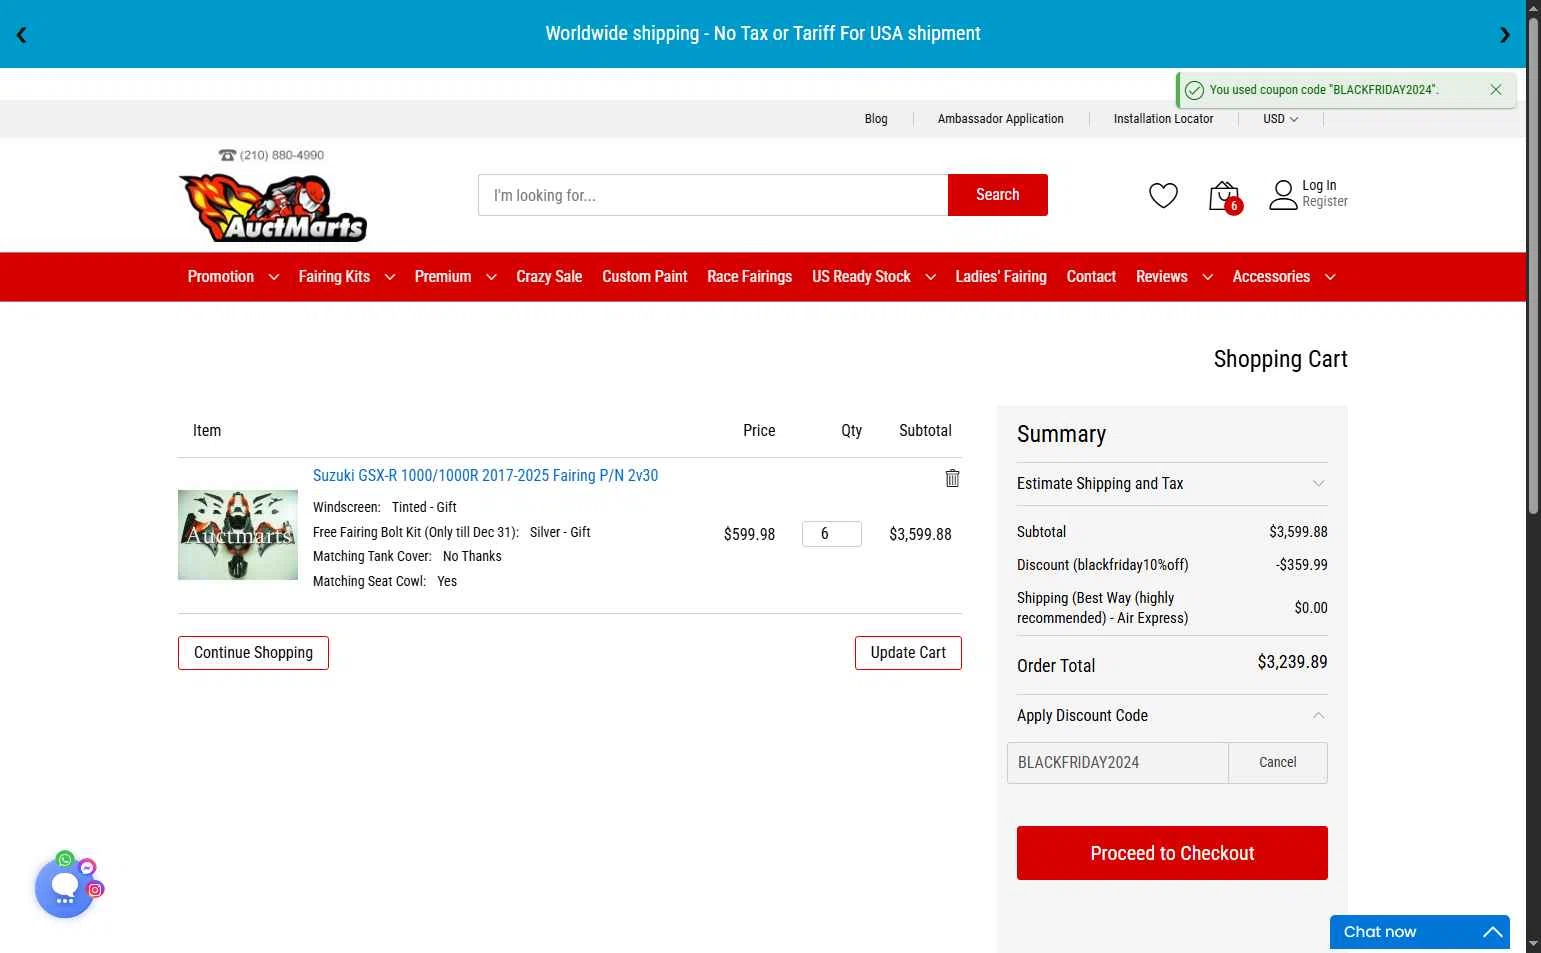Expand the Promotion menu chevron
The image size is (1541, 953).
coord(273,277)
